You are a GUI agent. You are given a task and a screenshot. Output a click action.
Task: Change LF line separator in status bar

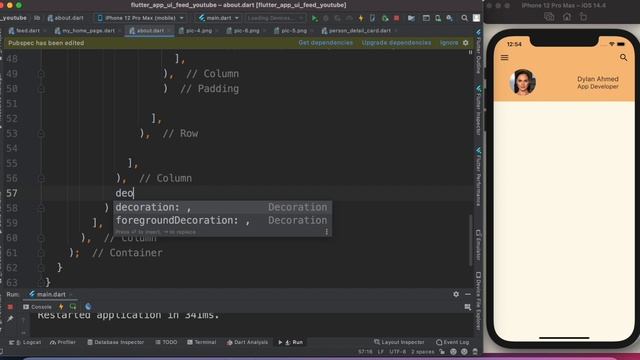click(381, 352)
